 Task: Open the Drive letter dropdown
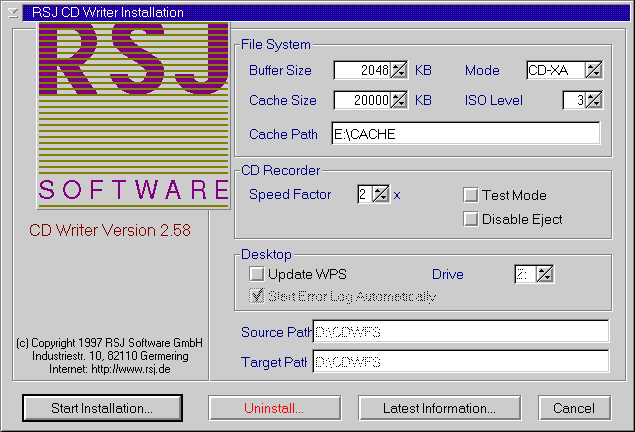(545, 274)
